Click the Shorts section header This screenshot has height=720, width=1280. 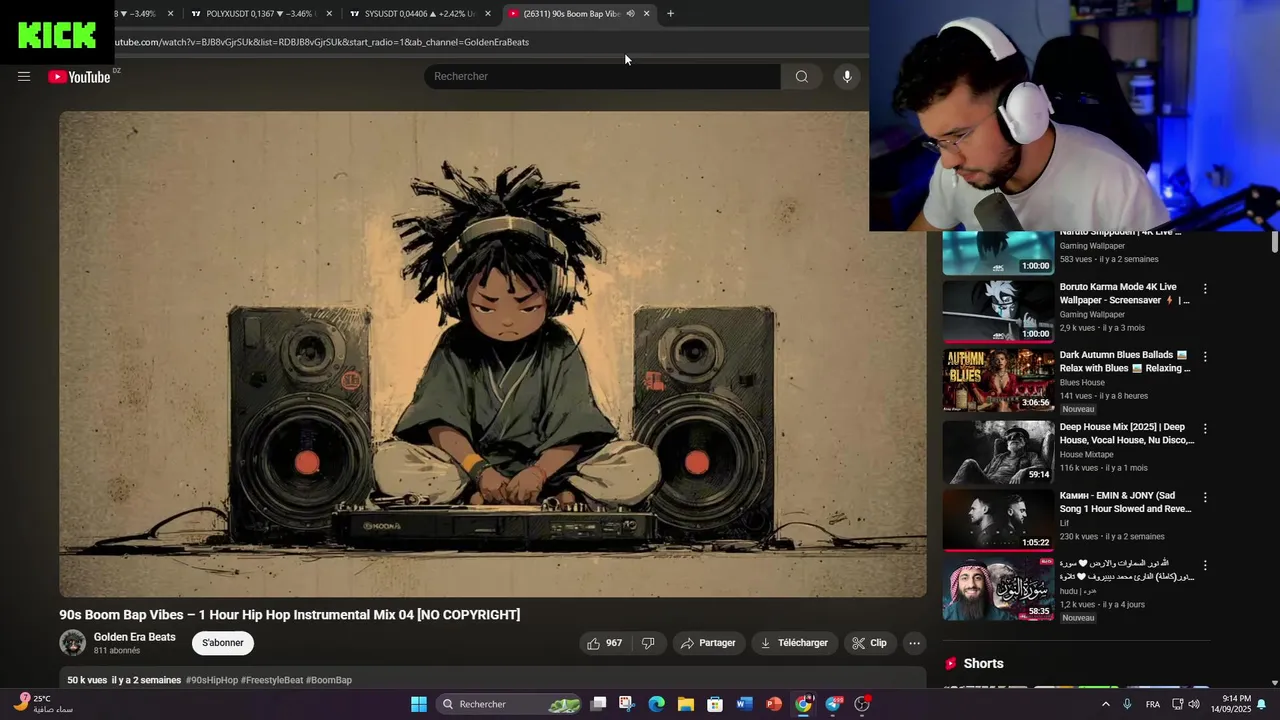(x=974, y=663)
